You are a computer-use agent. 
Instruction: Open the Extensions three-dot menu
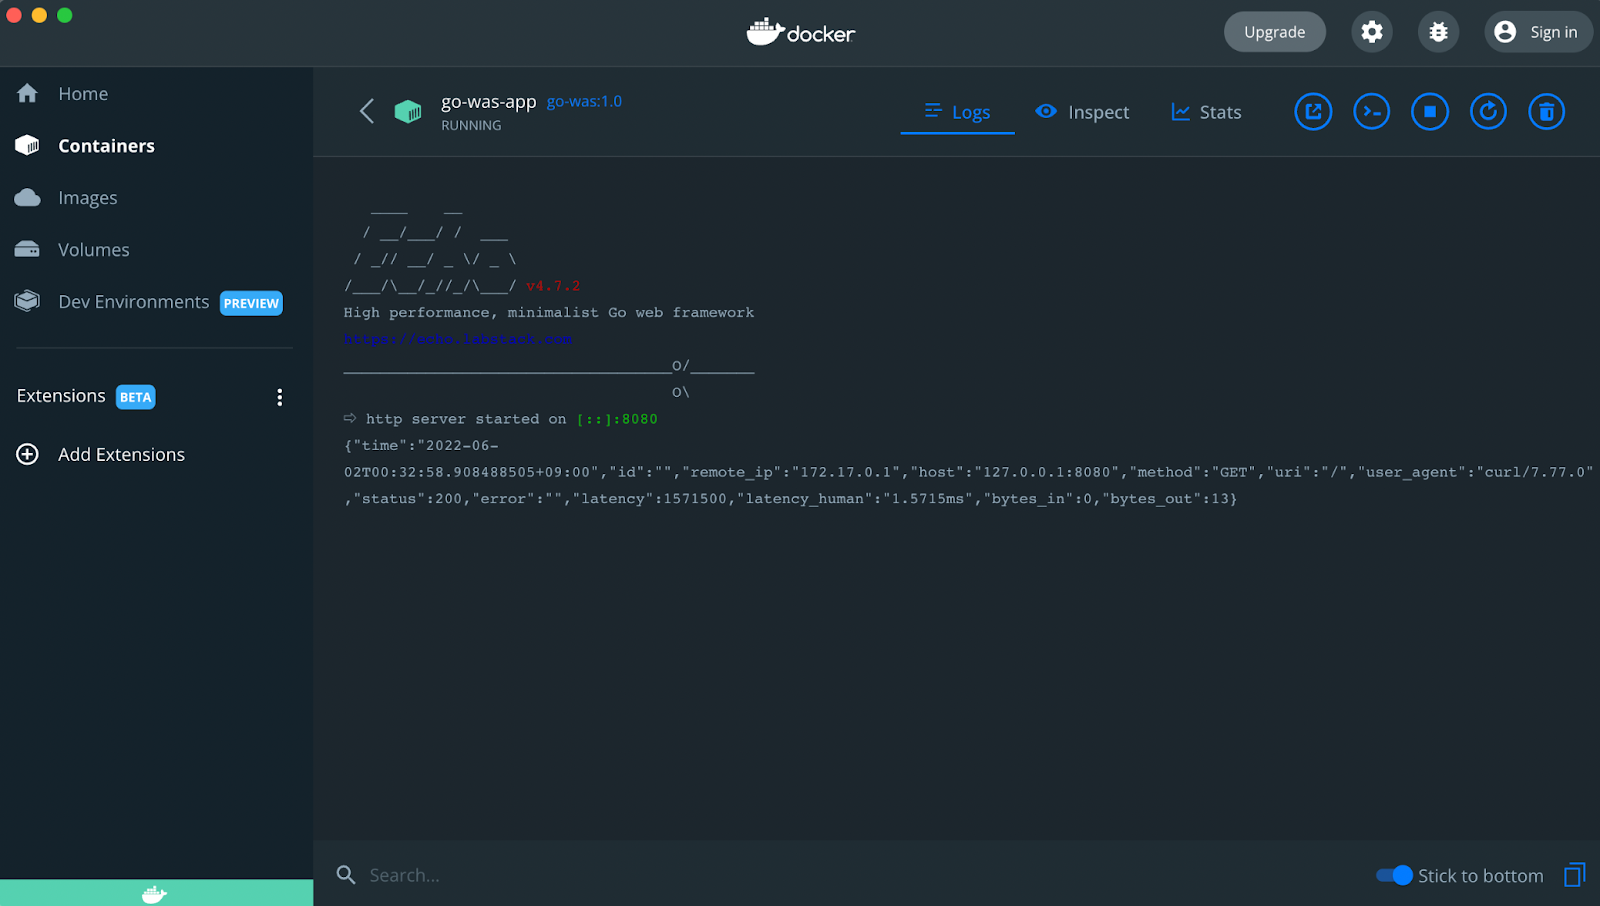click(x=279, y=397)
